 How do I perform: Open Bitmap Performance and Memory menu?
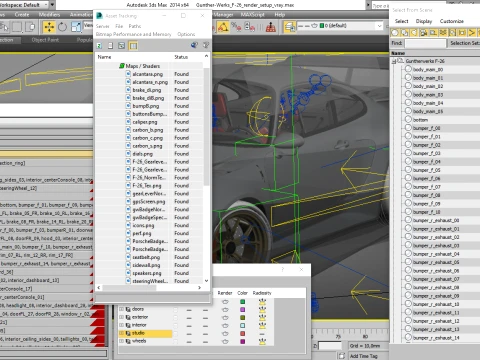click(133, 34)
